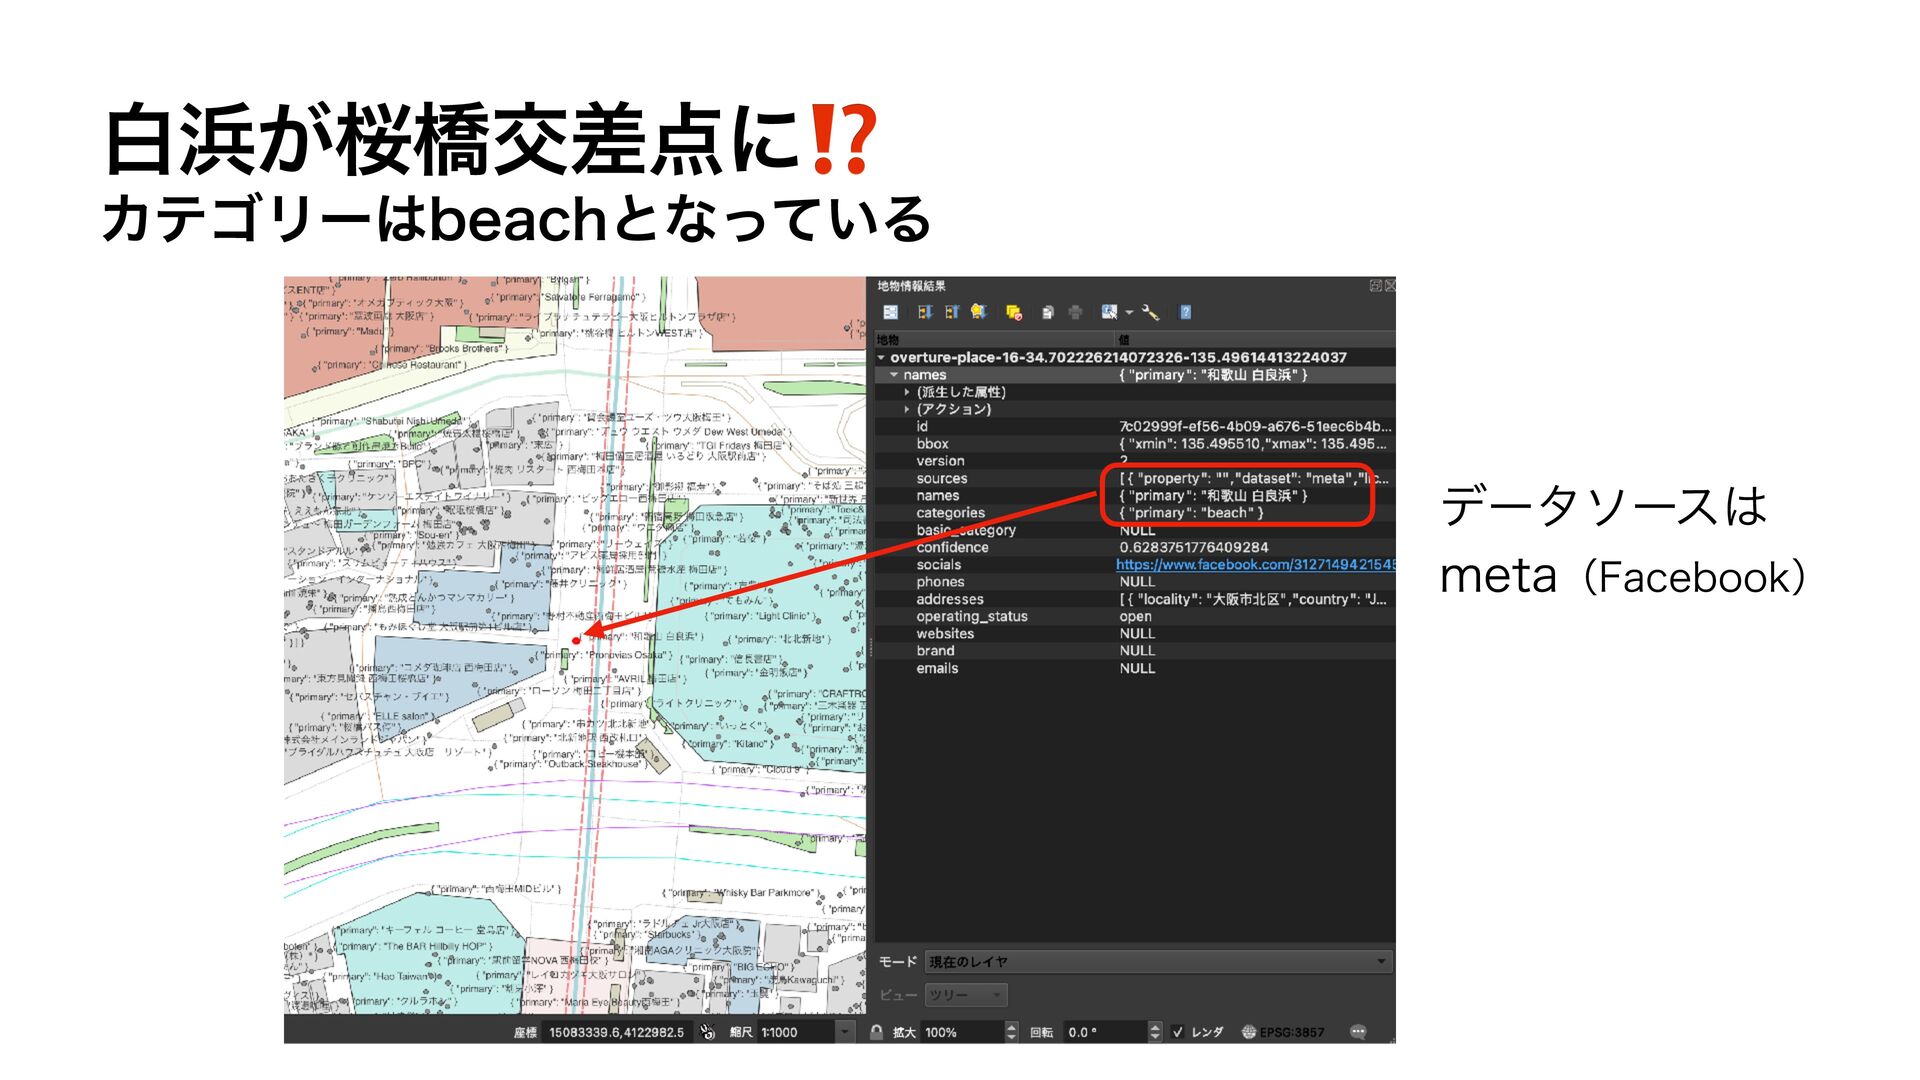Click the 拡大 magnifier stepper arrows

coord(1011,1032)
